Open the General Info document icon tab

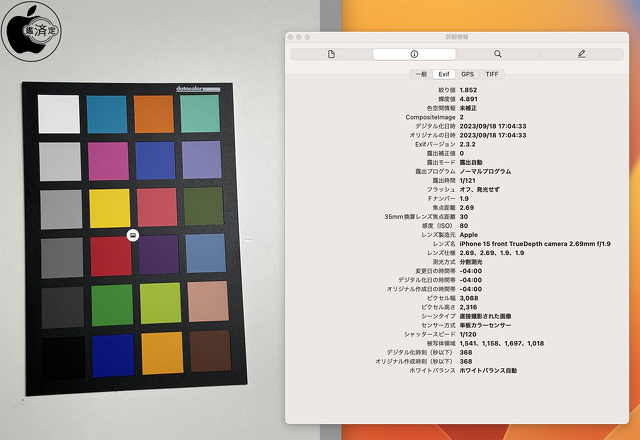(x=331, y=54)
